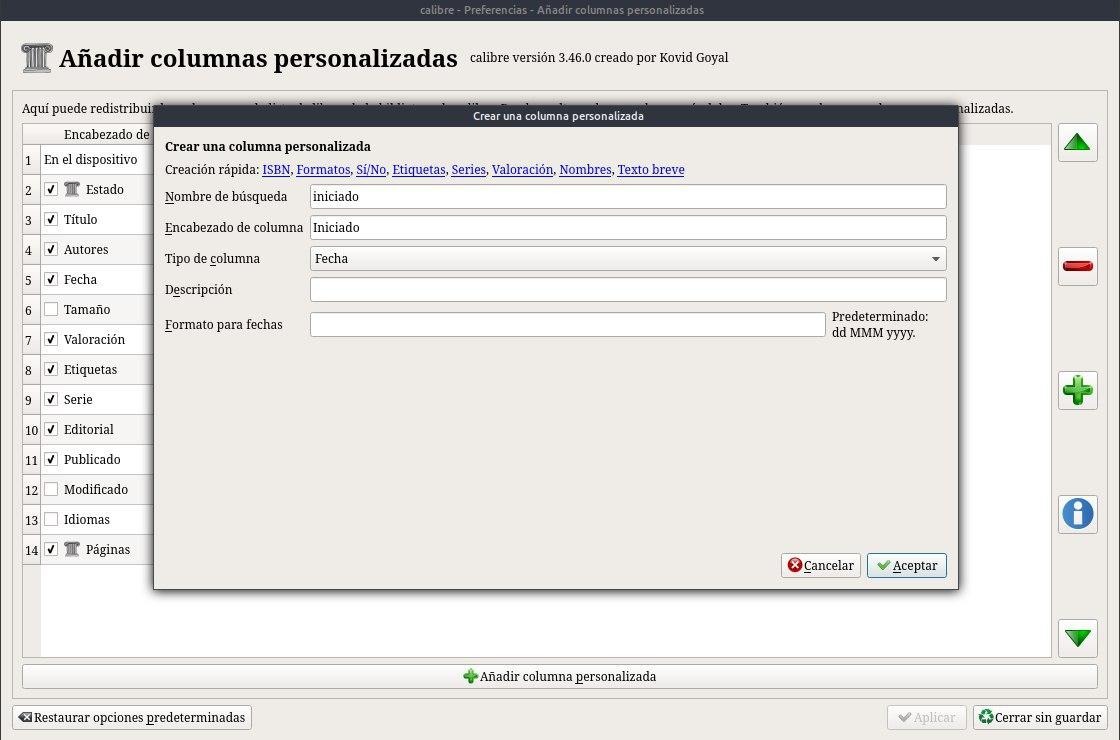Select the 'En el dispositivo' row
1120x740 pixels.
97,159
